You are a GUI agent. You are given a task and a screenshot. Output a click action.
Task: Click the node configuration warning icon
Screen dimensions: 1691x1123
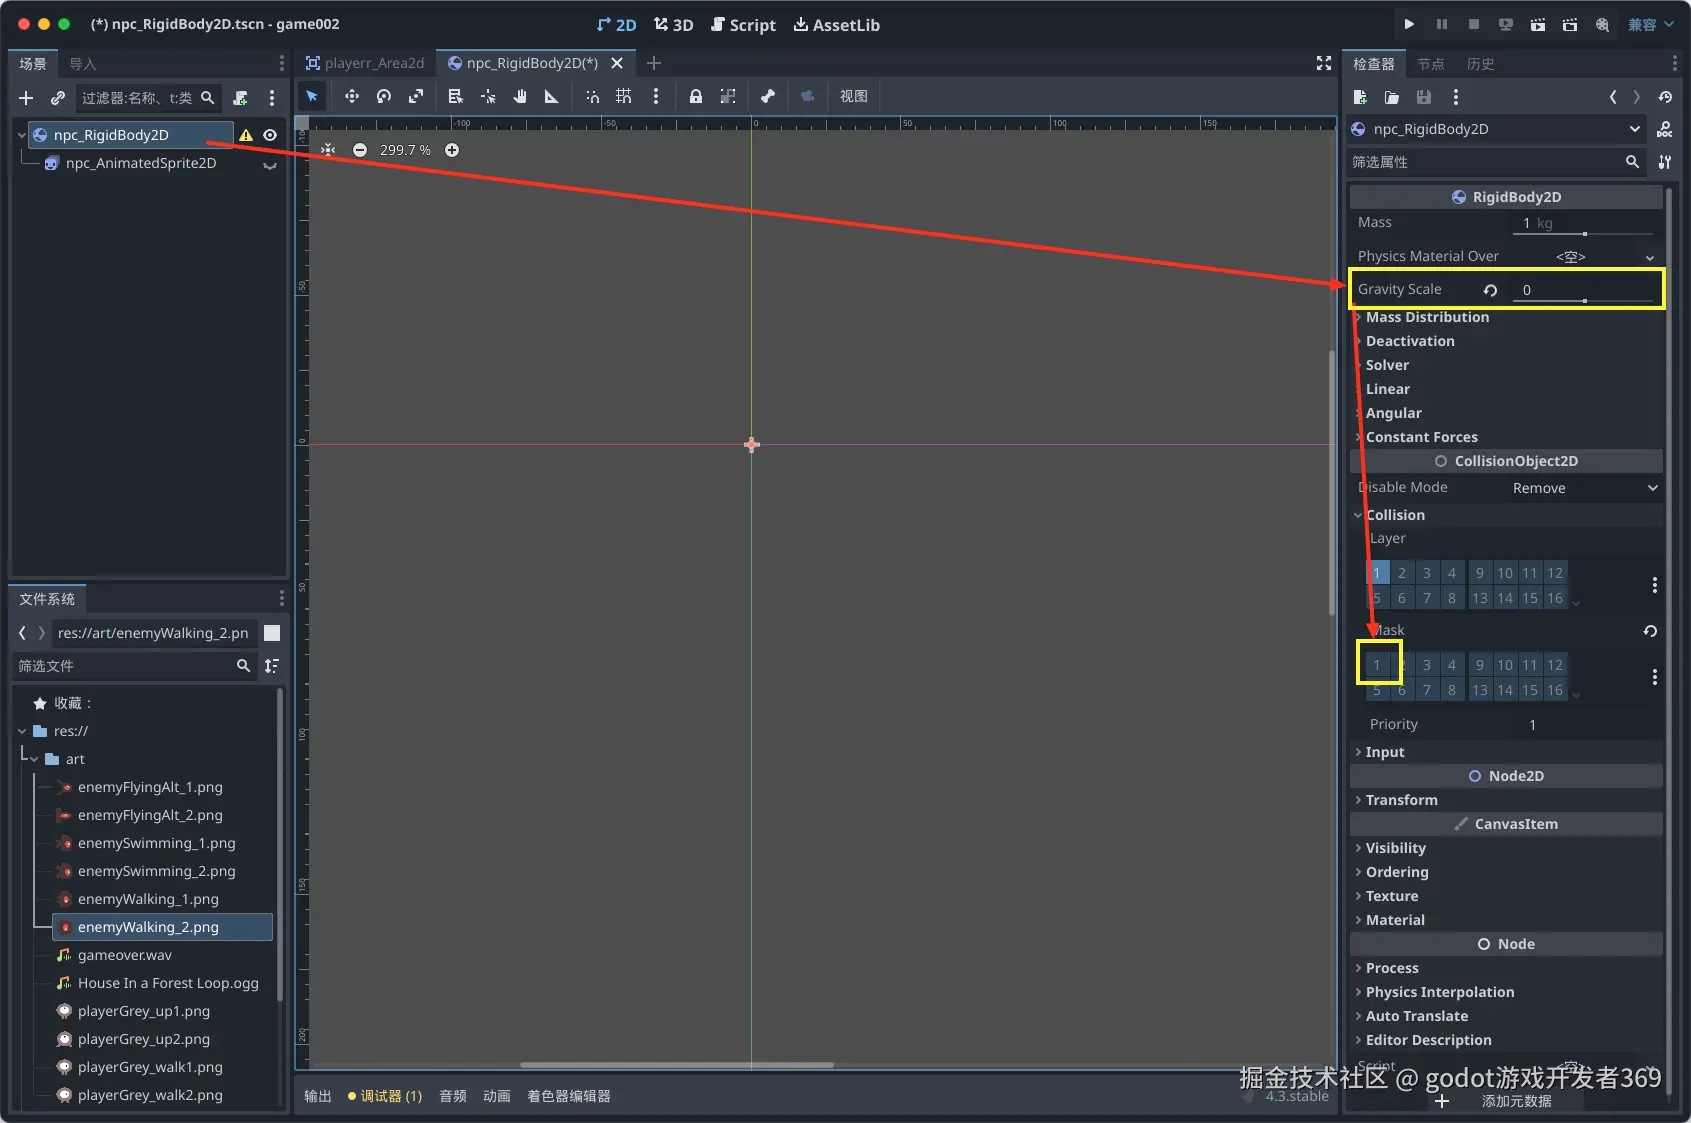tap(246, 135)
